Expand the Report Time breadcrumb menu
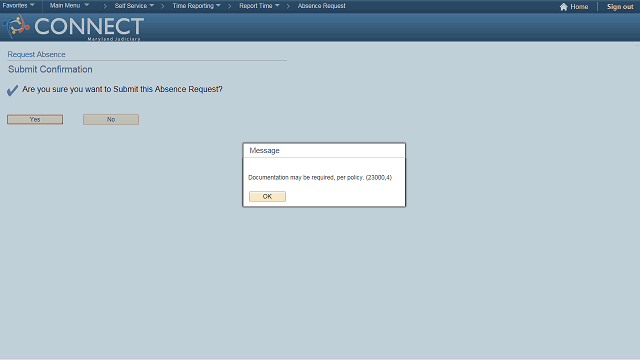The width and height of the screenshot is (640, 360). 259,6
